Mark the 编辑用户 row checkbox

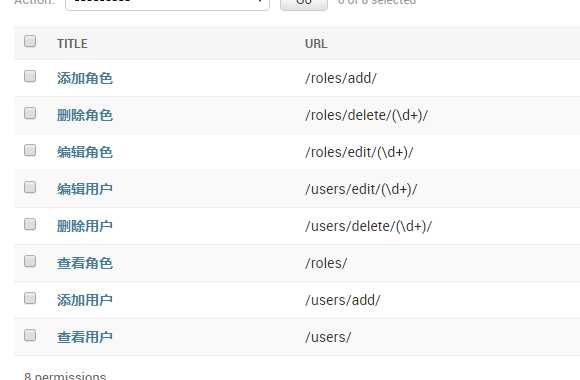click(x=30, y=187)
